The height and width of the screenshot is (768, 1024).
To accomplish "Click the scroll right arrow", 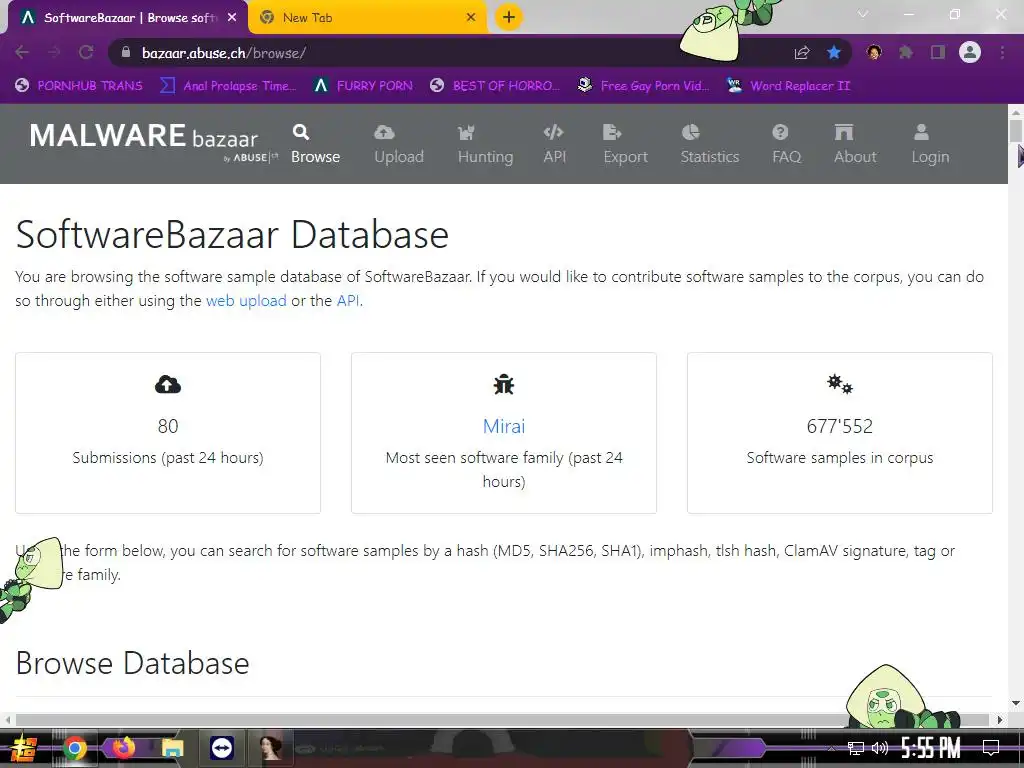I will click(x=1000, y=720).
